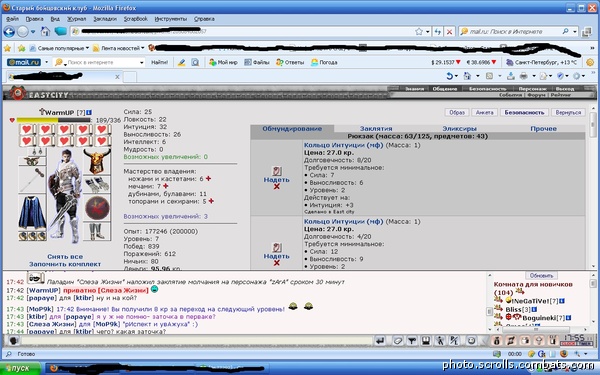The width and height of the screenshot is (600, 375).
Task: Increase knives and knuckles mastery with red plus
Action: click(208, 179)
